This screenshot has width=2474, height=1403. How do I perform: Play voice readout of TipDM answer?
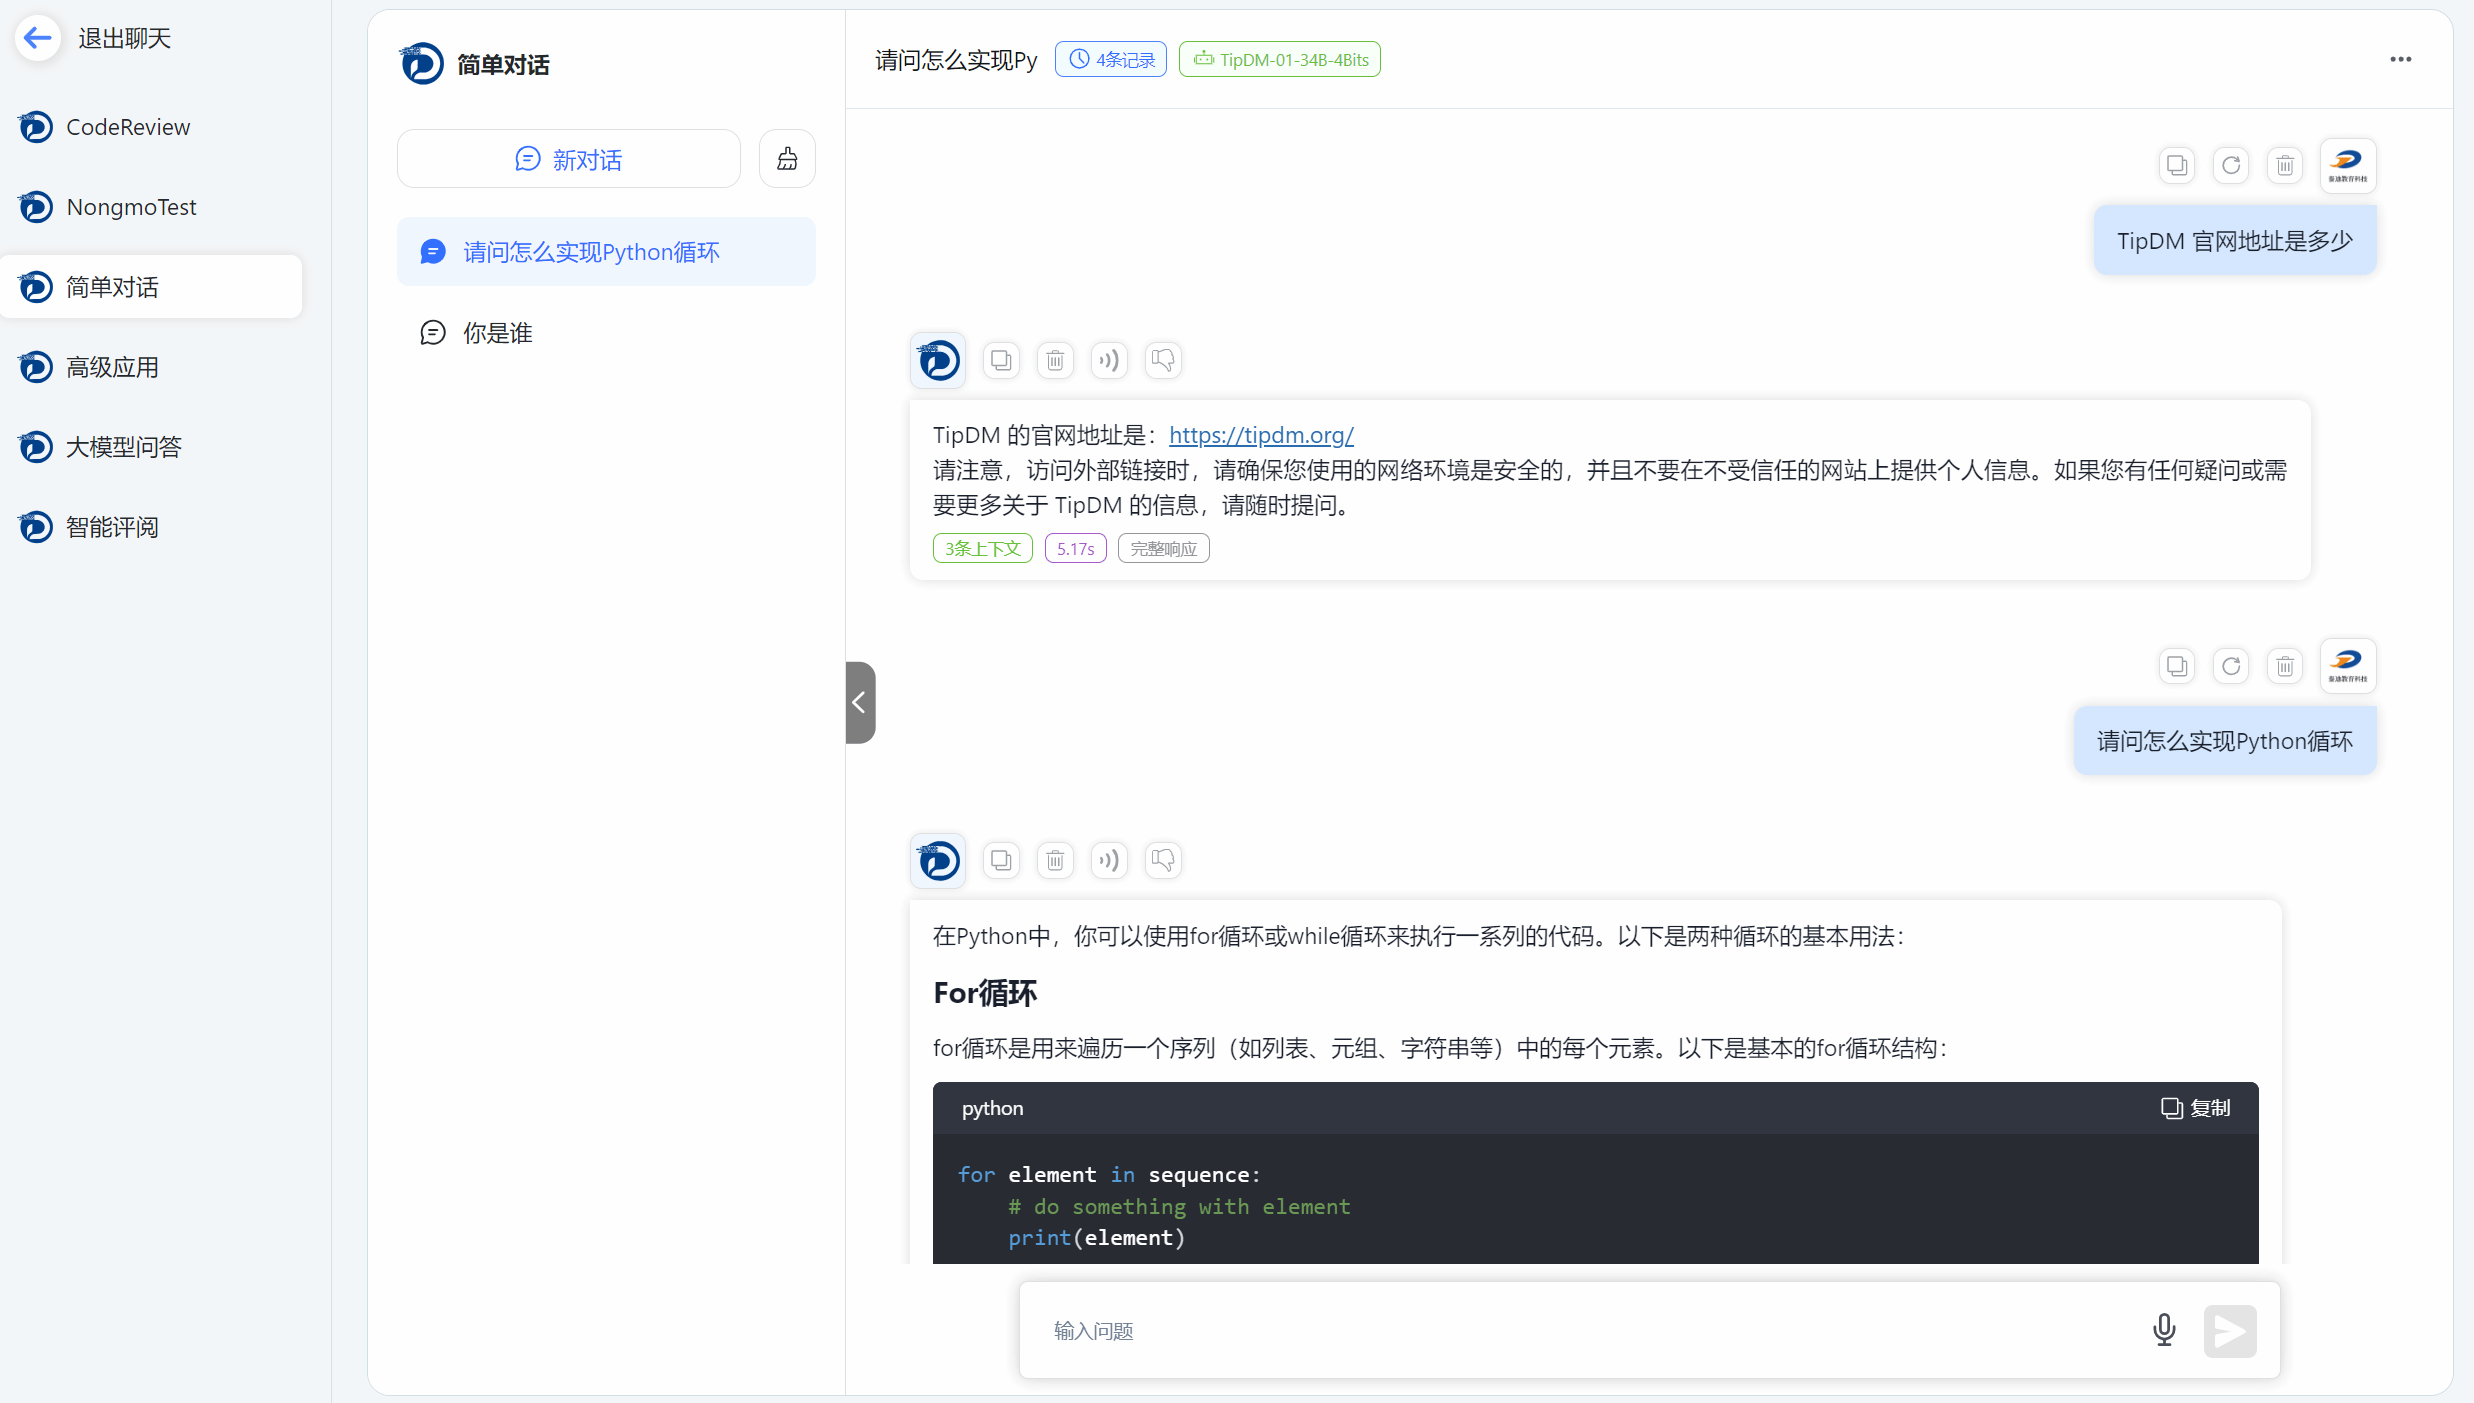tap(1109, 360)
